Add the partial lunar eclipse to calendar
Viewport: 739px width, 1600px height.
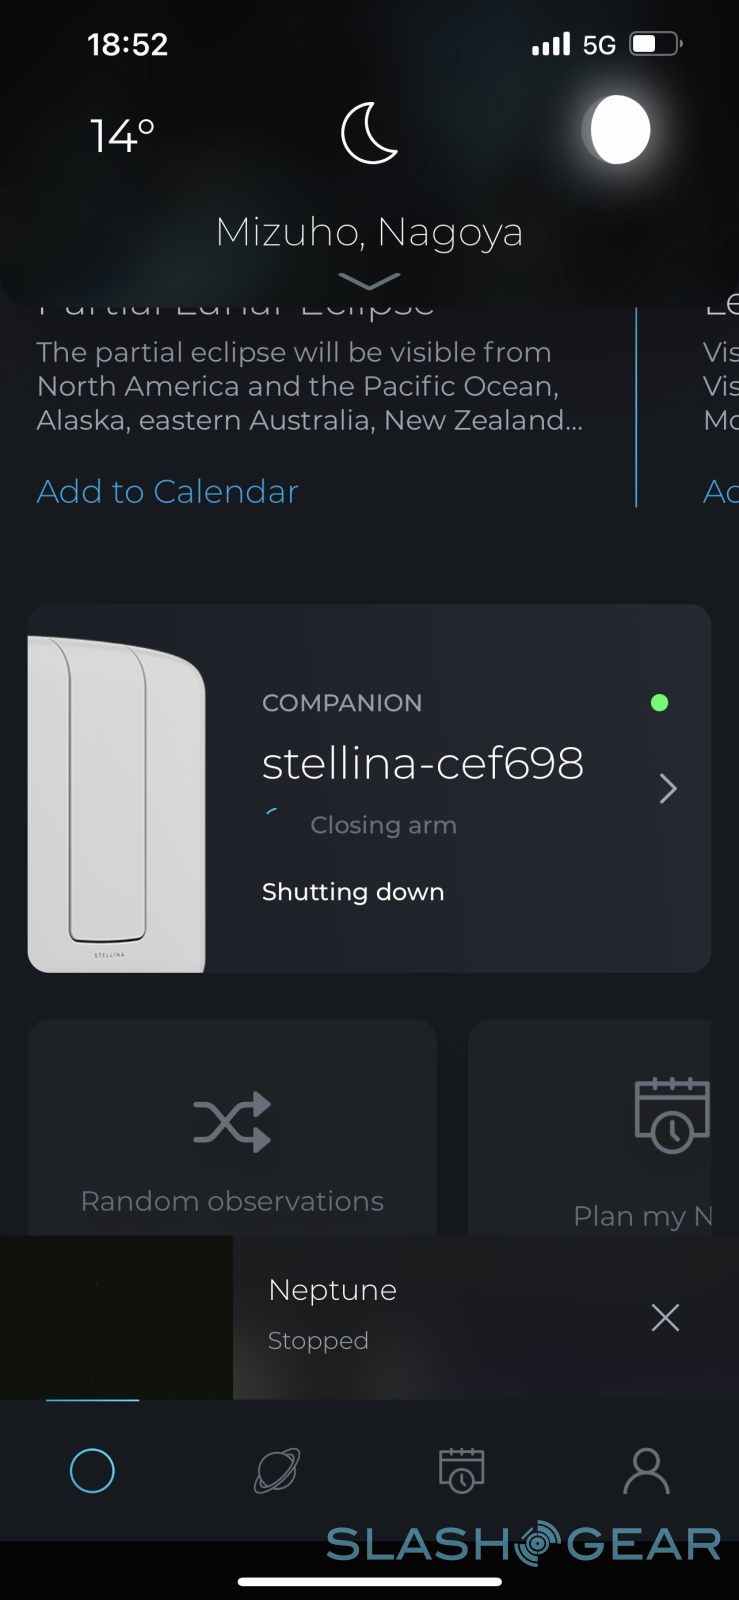pos(167,491)
